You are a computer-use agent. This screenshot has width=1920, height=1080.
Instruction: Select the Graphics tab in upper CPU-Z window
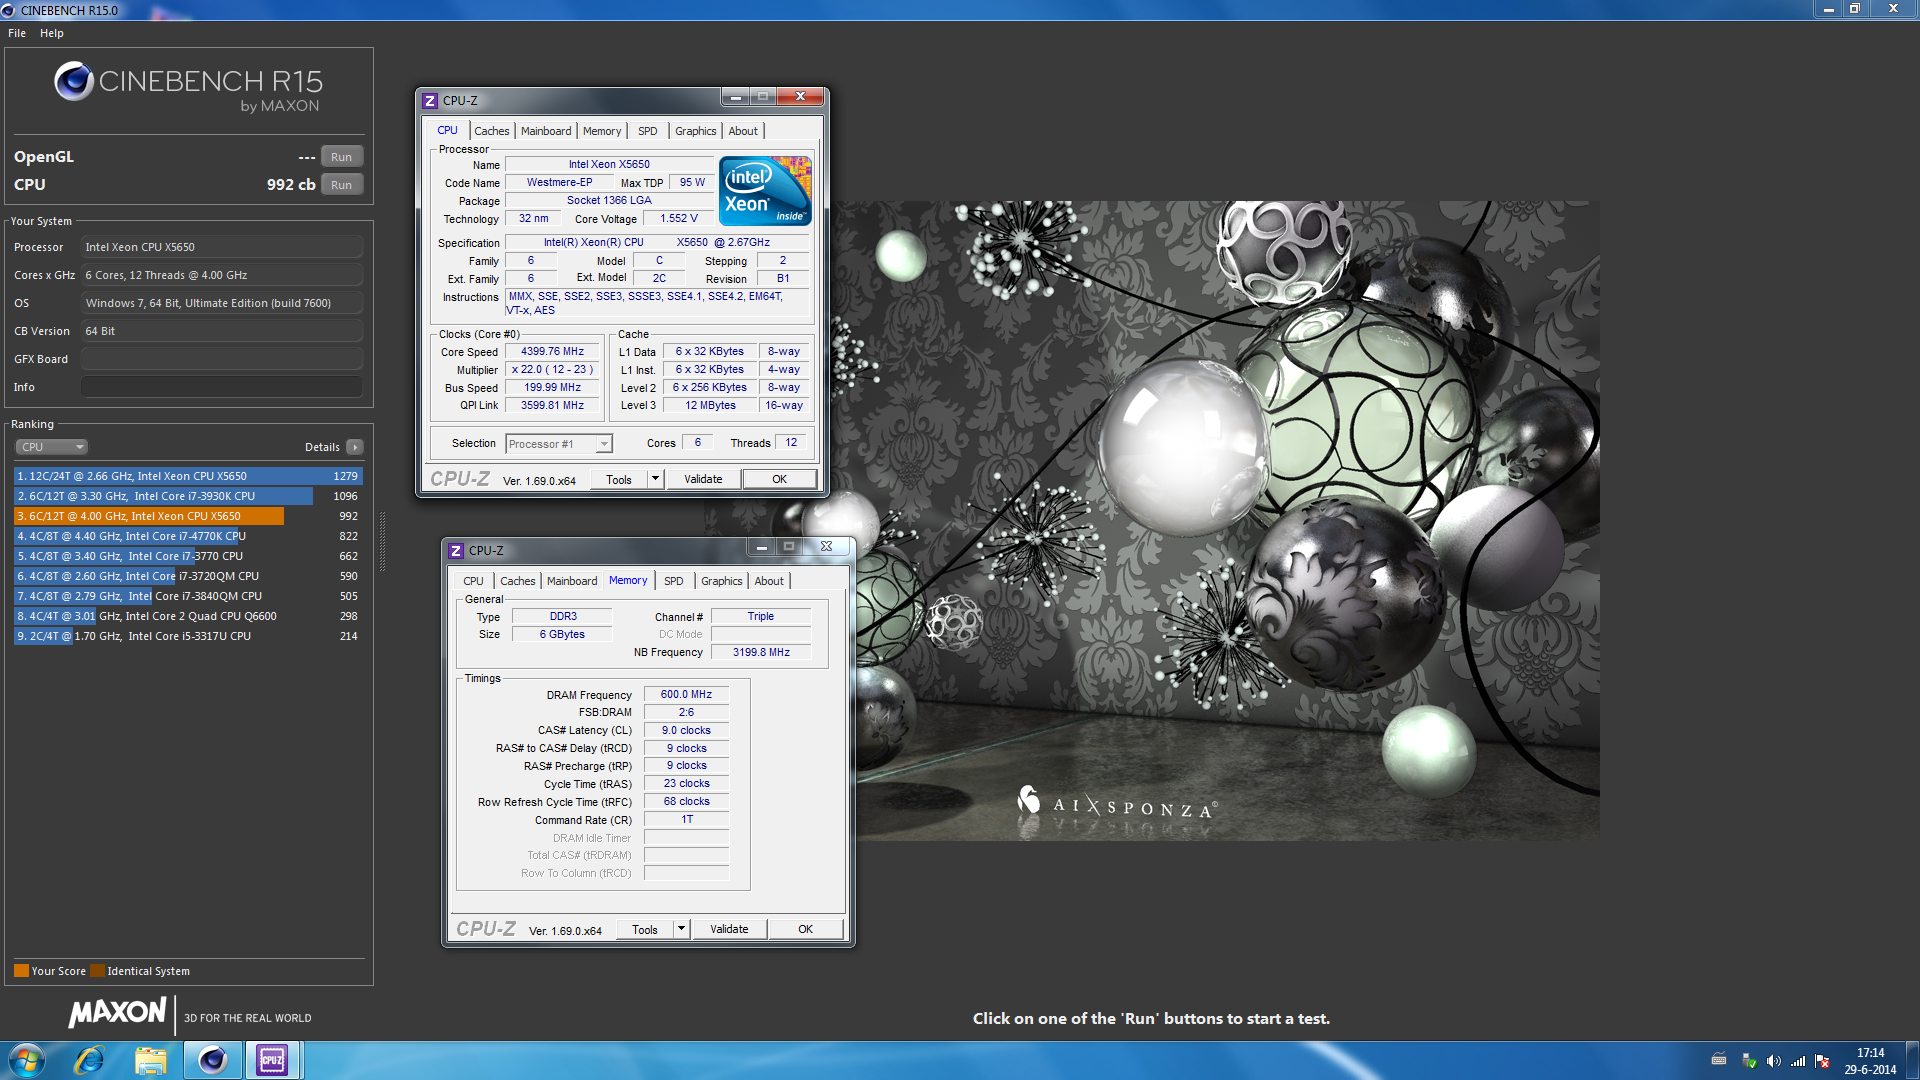pos(695,131)
